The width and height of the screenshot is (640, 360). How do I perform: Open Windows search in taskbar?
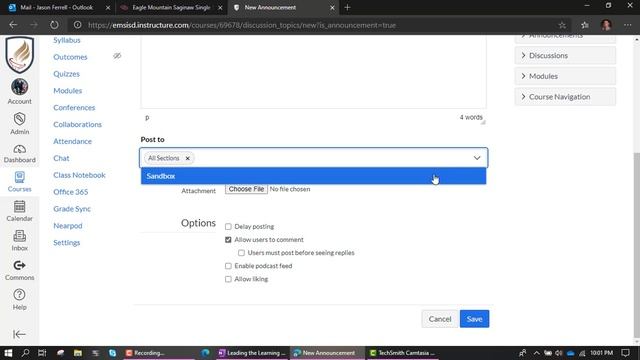25,353
